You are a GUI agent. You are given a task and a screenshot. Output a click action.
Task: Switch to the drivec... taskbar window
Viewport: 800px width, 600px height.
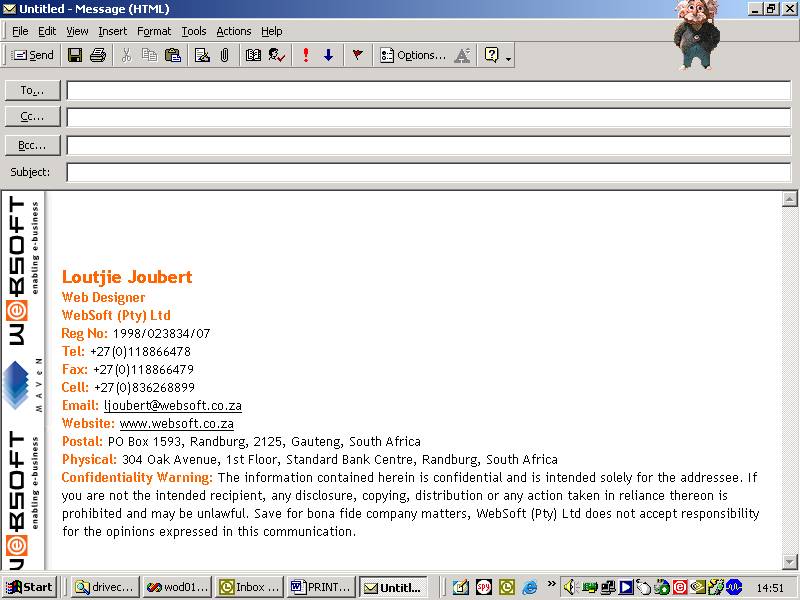pyautogui.click(x=105, y=587)
